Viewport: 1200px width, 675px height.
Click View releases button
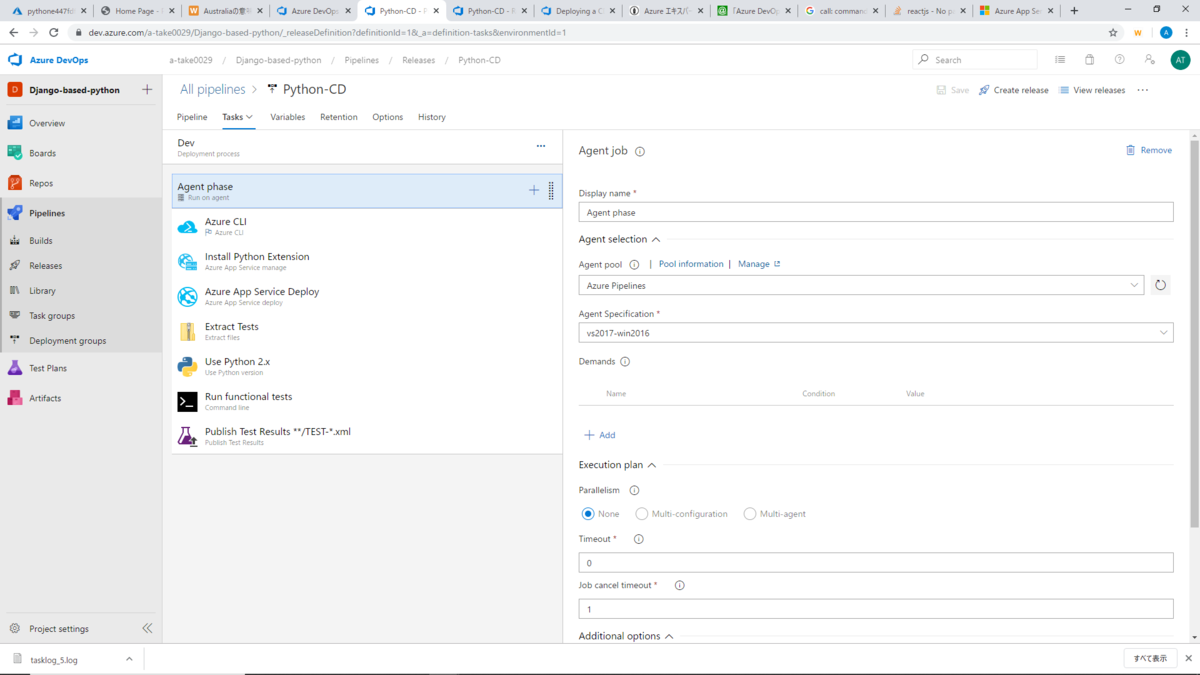(1092, 90)
